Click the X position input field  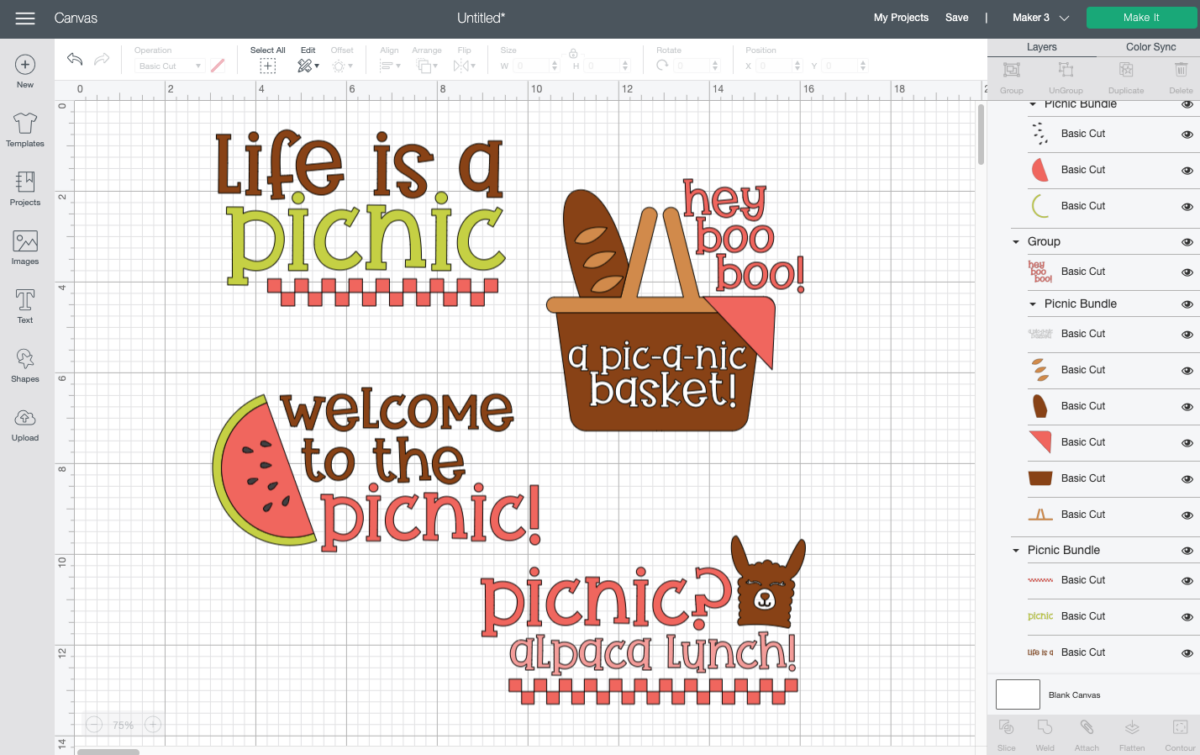(780, 66)
